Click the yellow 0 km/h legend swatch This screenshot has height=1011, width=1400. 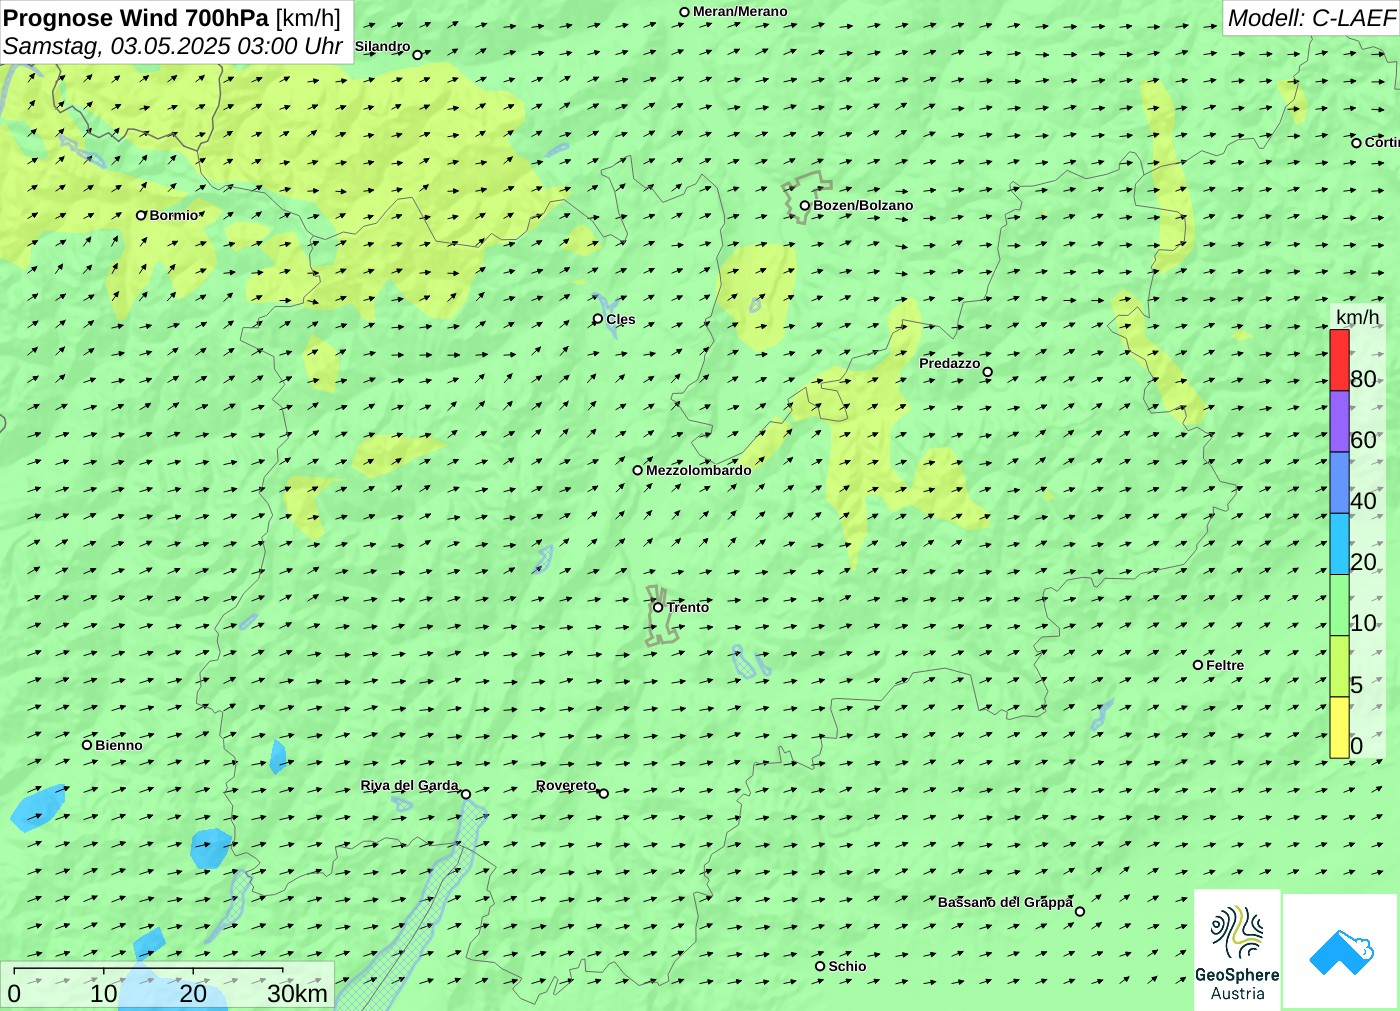[x=1339, y=727]
